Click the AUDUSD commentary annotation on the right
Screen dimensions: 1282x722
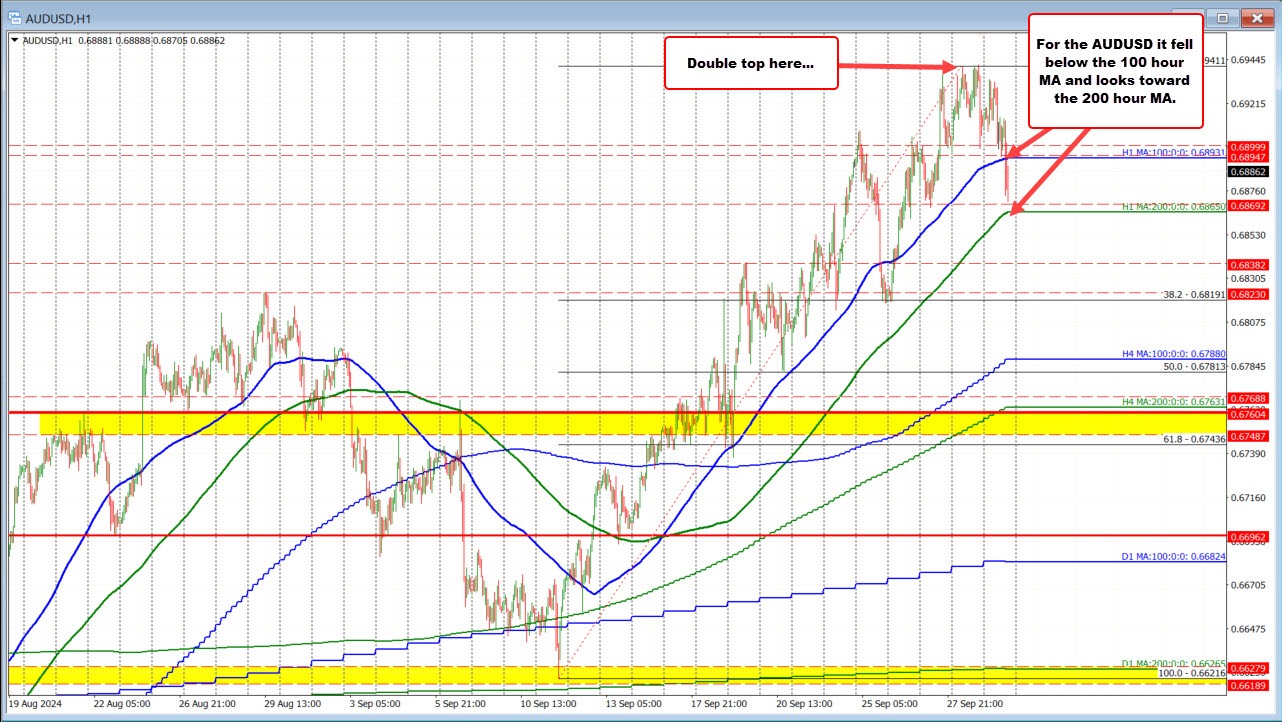tap(1115, 70)
